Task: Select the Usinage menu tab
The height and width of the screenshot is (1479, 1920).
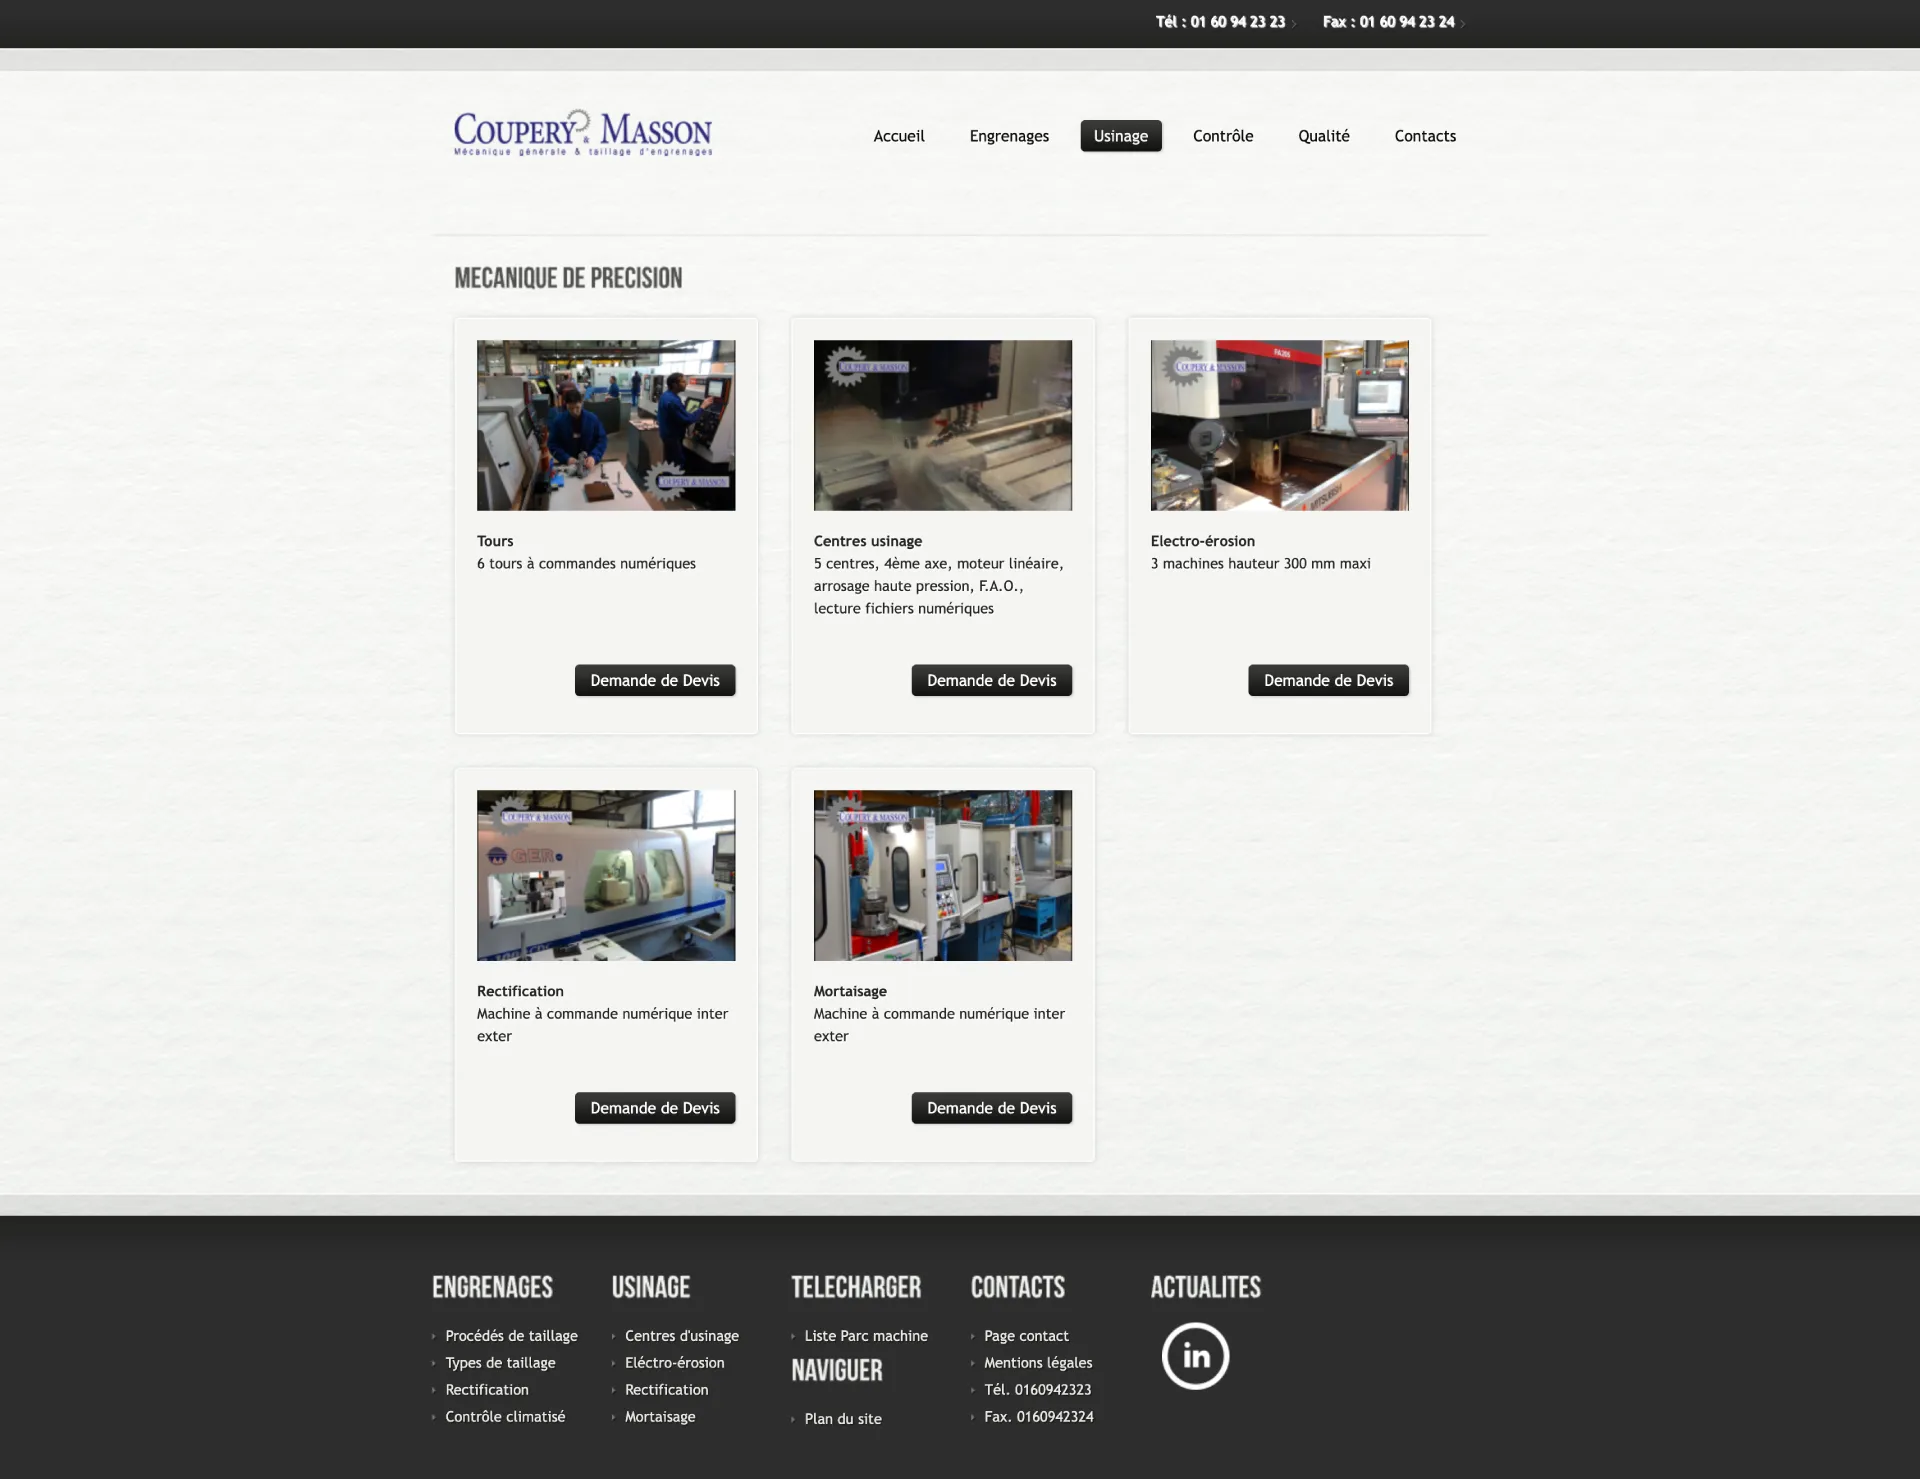Action: 1121,136
